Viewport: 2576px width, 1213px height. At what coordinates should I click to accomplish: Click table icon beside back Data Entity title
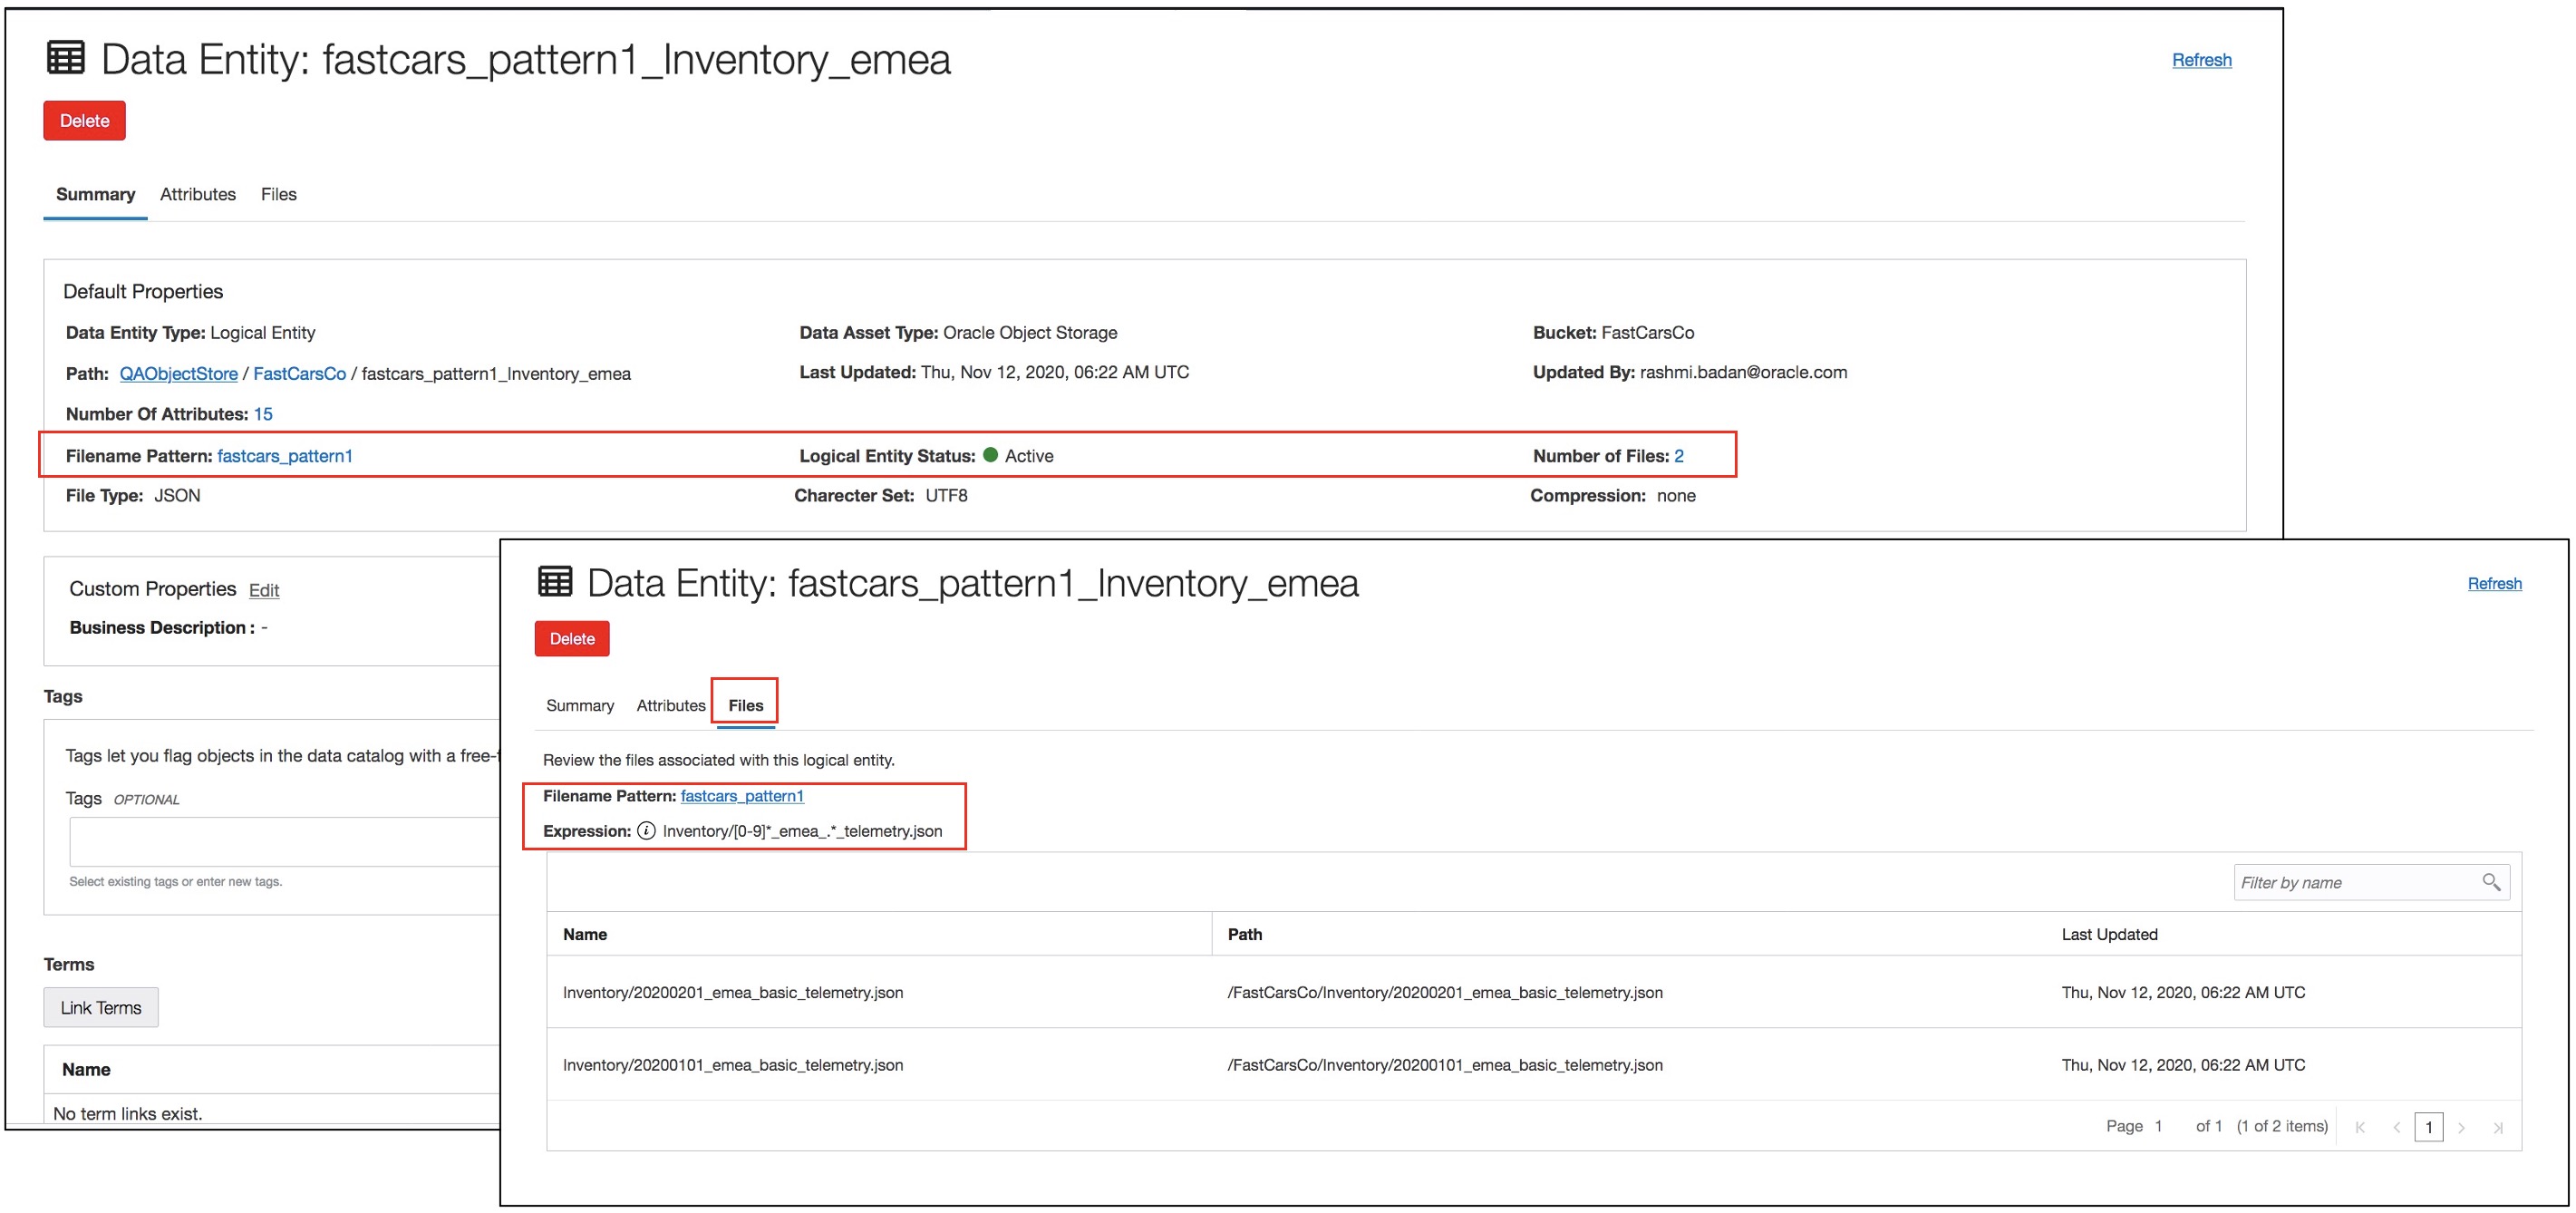tap(66, 58)
